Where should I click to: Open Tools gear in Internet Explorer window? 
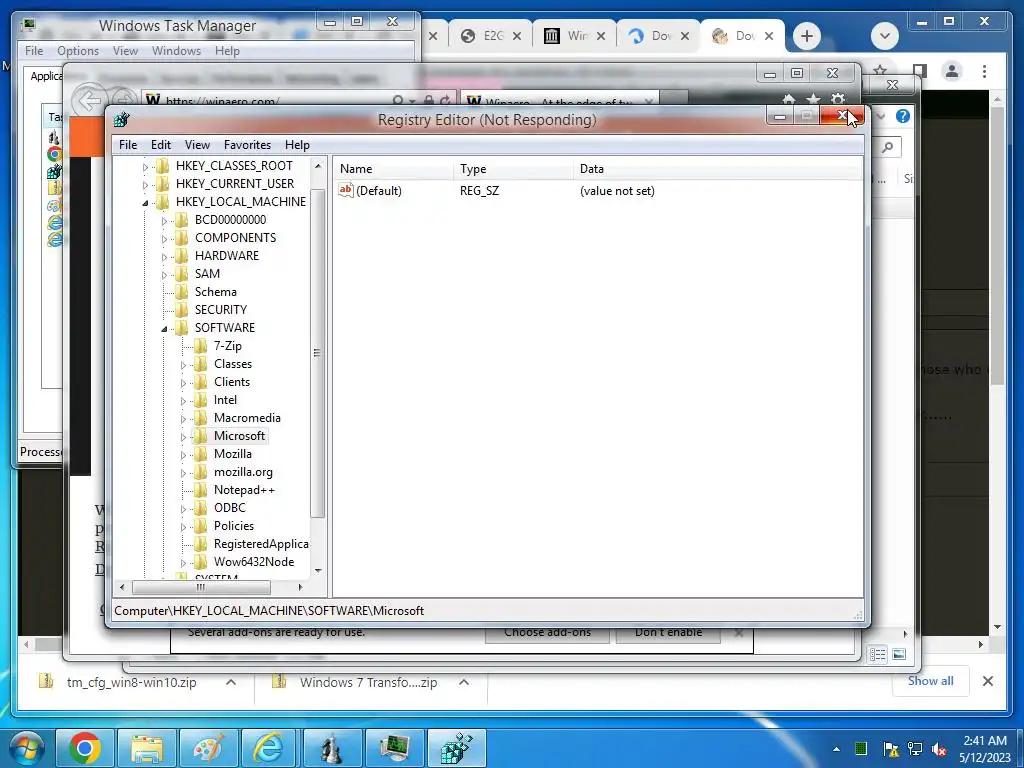click(x=837, y=100)
